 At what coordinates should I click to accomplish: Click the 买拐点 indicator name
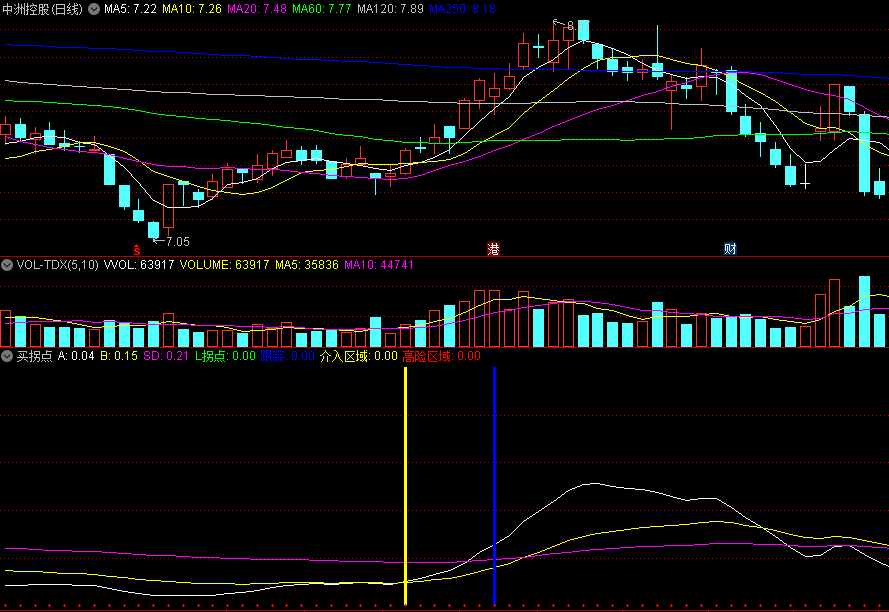tap(35, 356)
